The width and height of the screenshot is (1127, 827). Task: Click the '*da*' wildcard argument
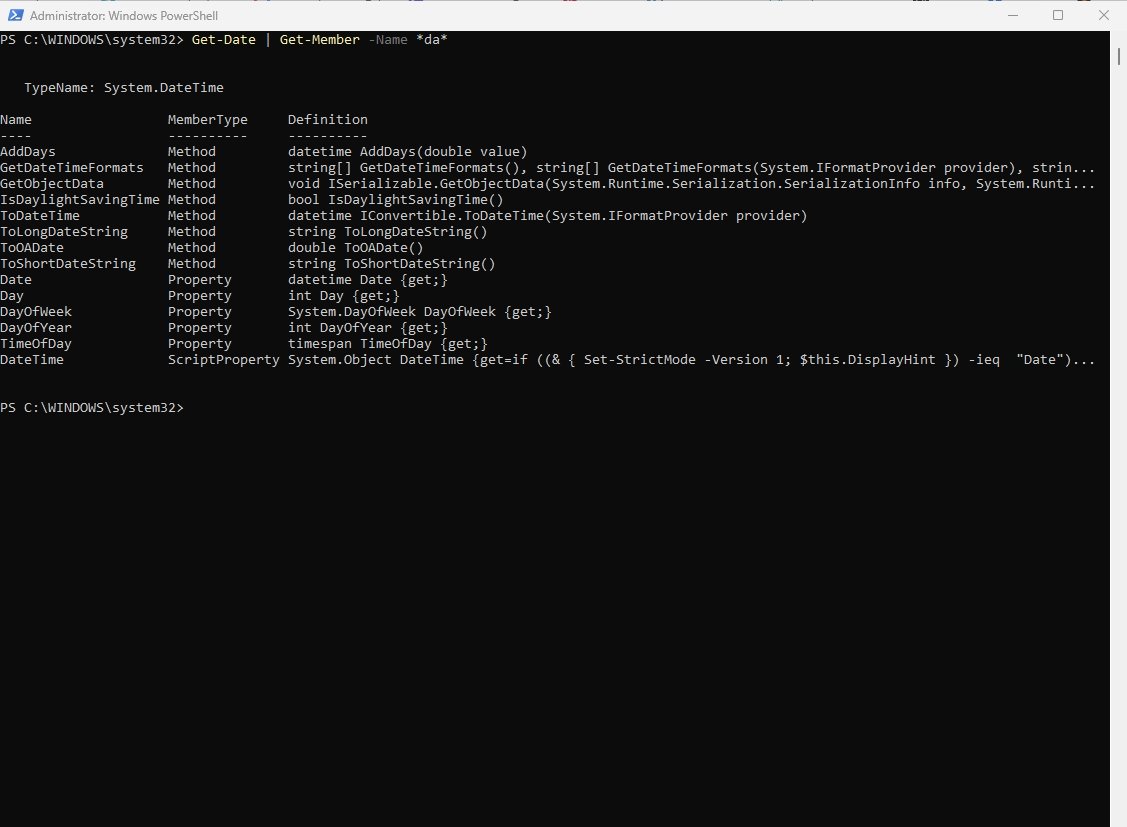(x=431, y=40)
